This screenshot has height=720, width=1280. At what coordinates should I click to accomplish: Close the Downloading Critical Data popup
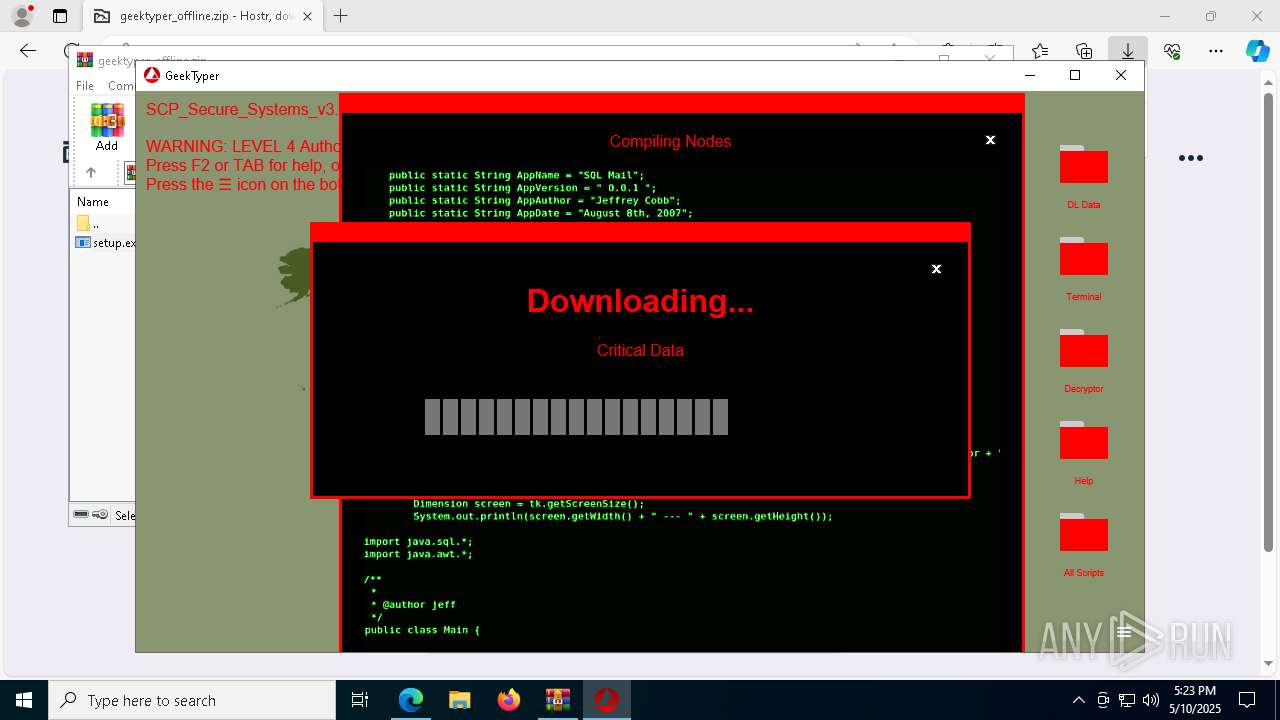click(x=936, y=269)
